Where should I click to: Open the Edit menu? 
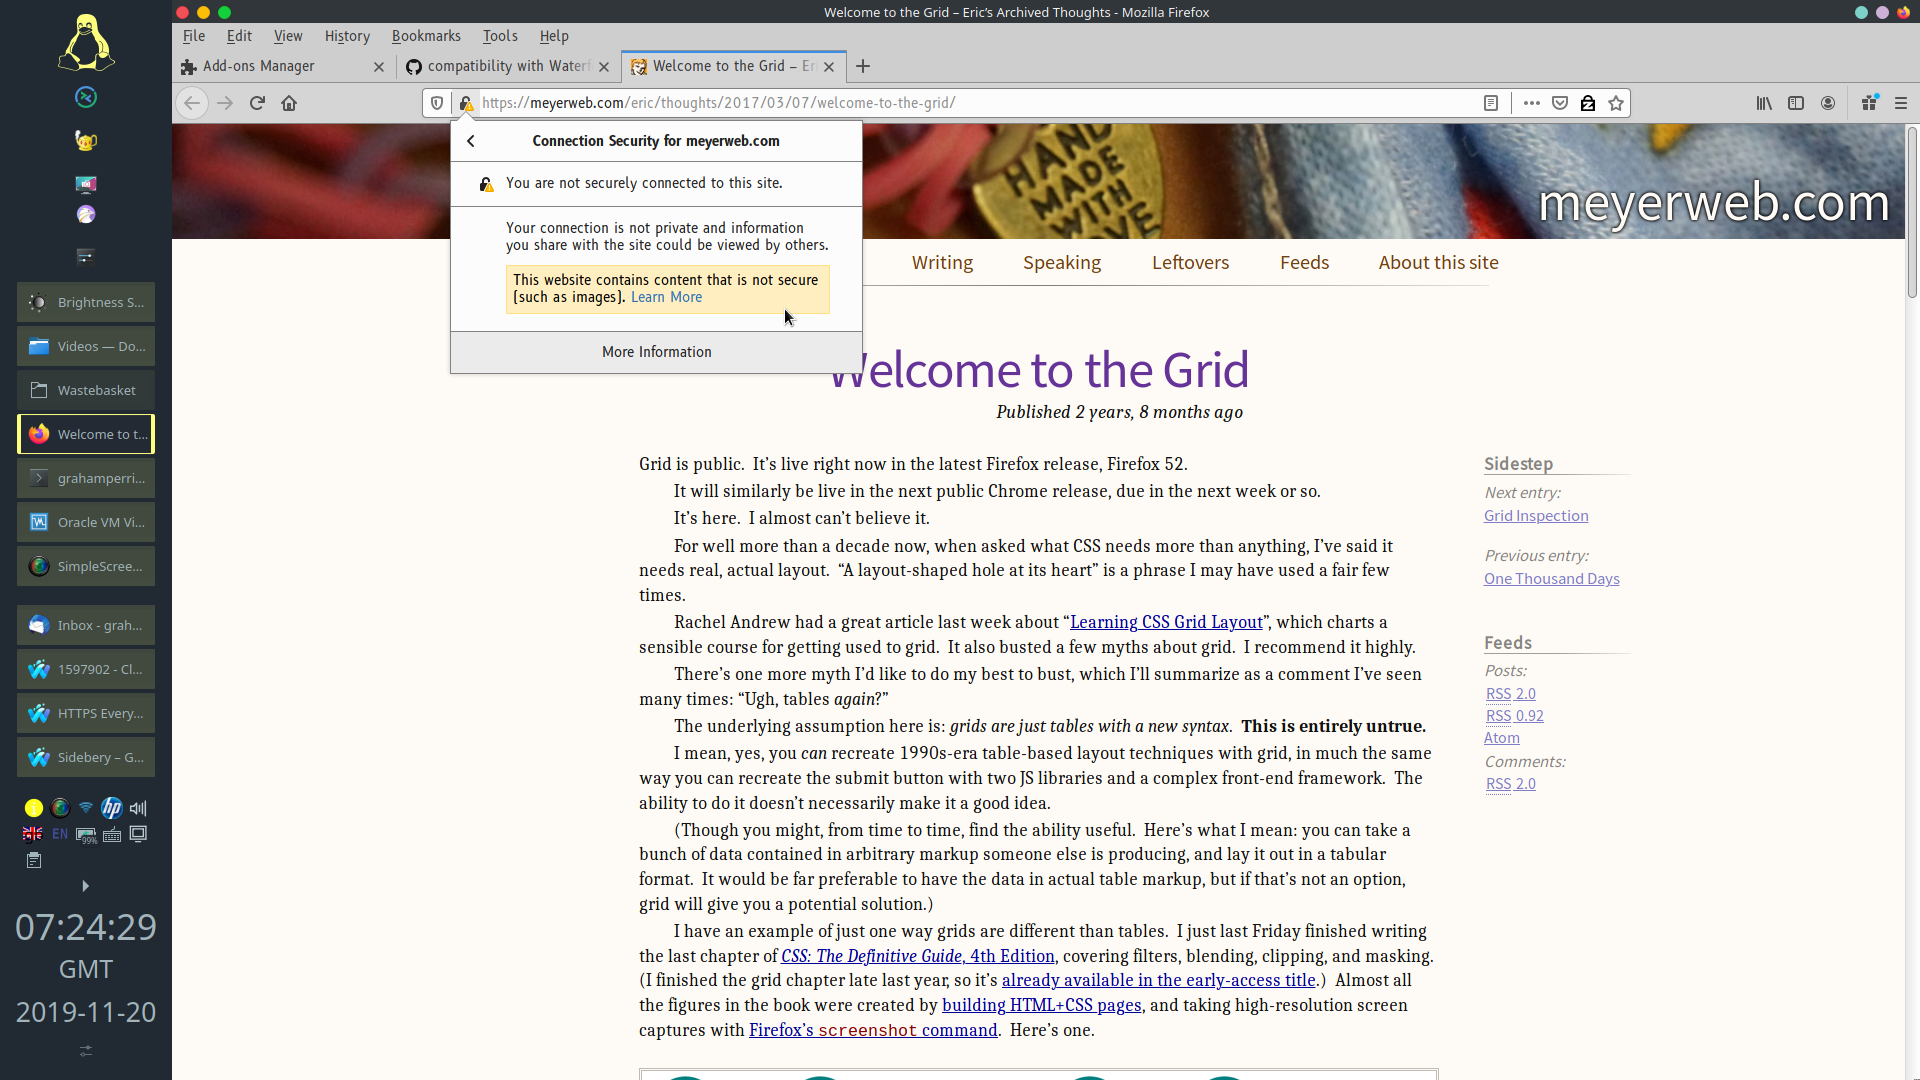pyautogui.click(x=239, y=36)
